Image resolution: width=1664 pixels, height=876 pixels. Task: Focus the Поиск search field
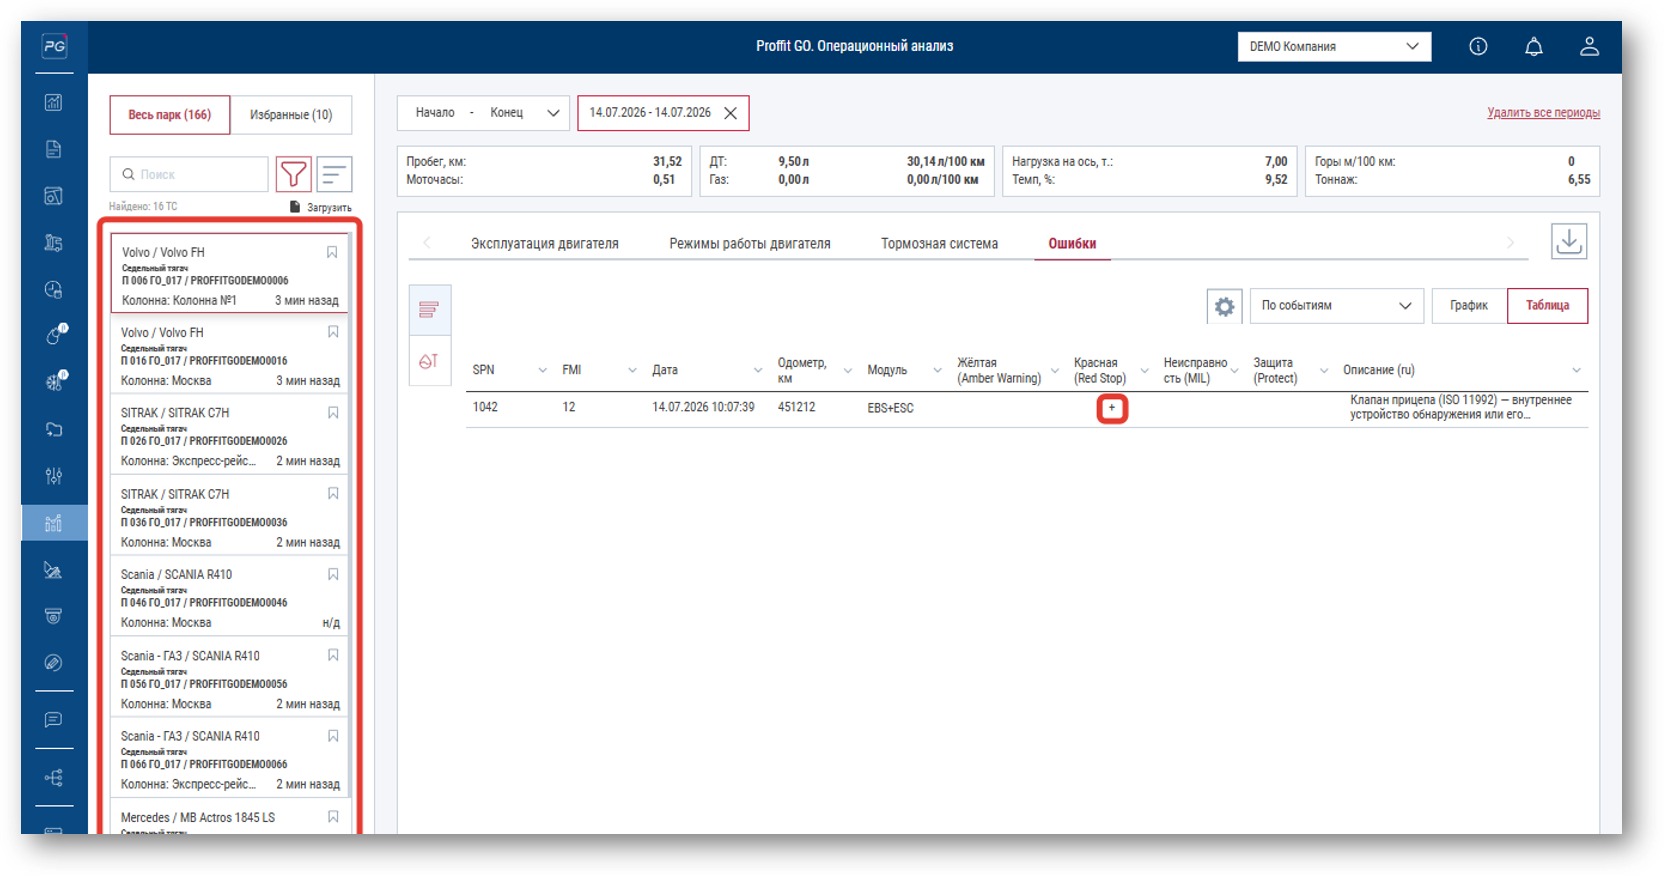[189, 174]
